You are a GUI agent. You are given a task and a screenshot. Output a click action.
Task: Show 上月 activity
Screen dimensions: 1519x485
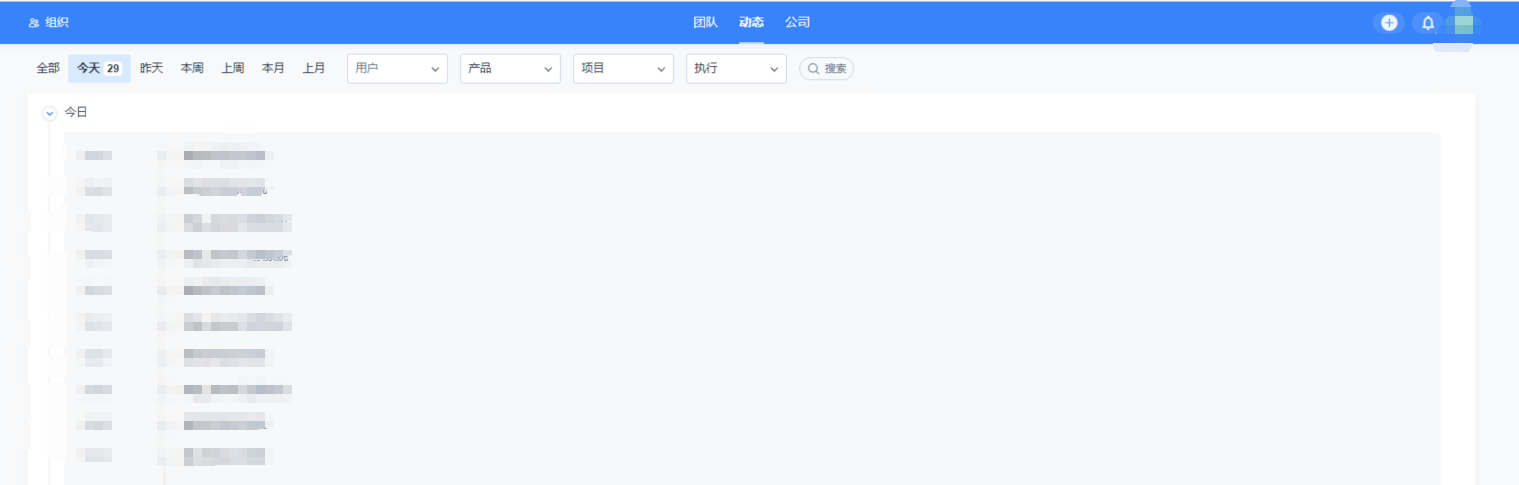[314, 69]
